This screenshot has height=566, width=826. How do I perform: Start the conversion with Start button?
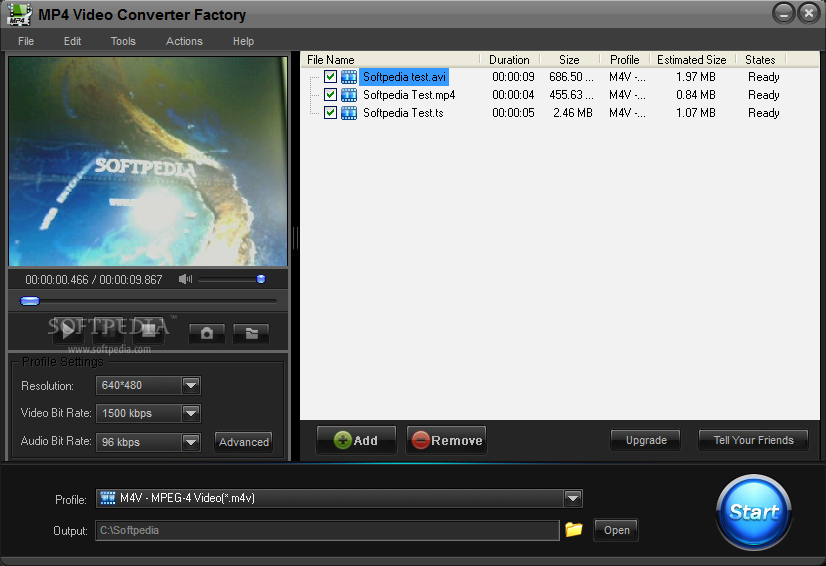point(754,512)
